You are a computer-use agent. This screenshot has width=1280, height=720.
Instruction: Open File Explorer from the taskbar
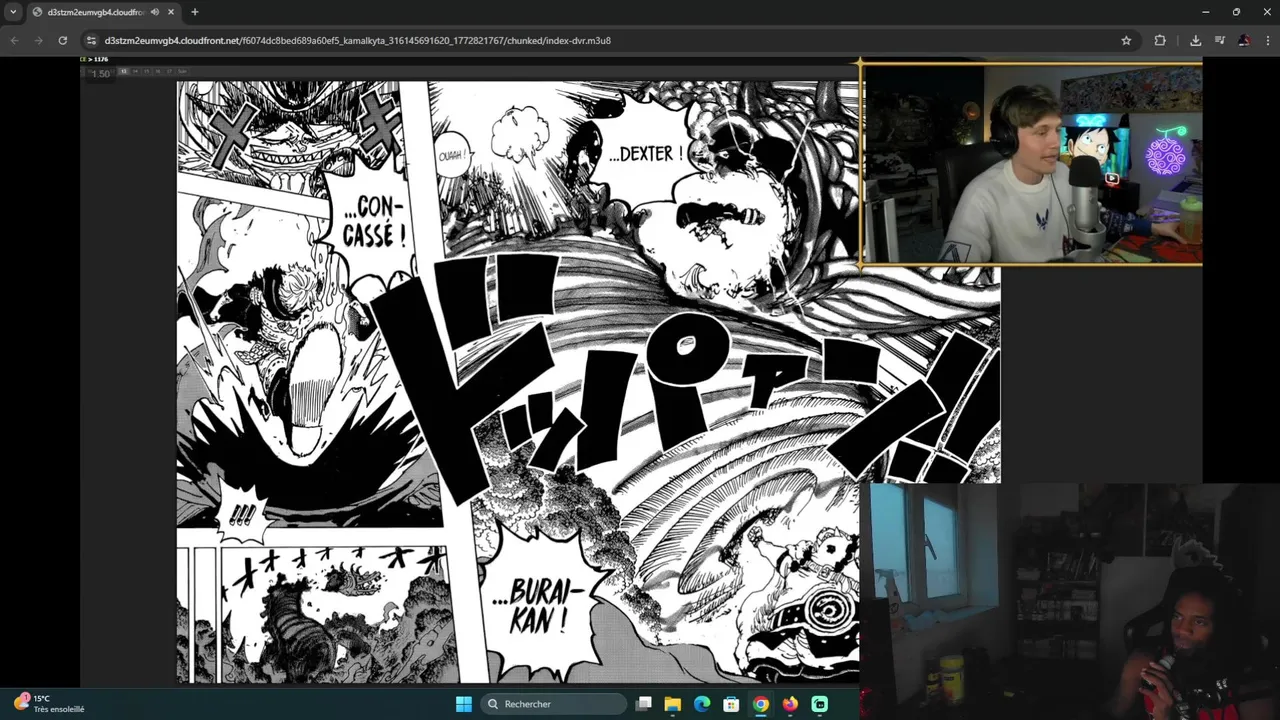click(x=673, y=704)
